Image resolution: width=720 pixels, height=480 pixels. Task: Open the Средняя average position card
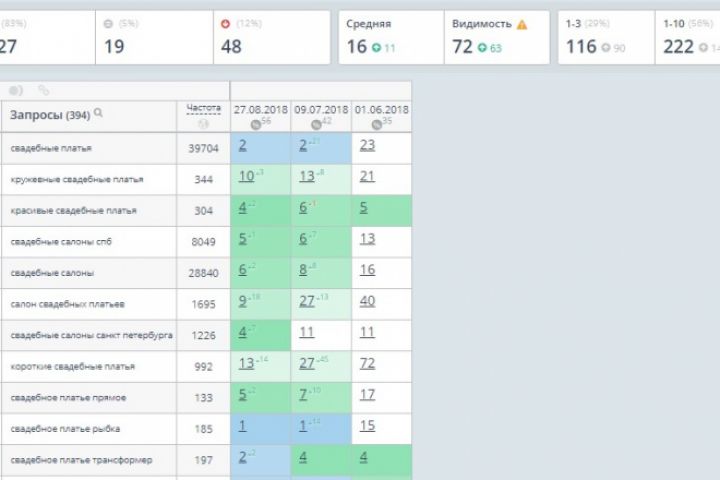click(390, 36)
